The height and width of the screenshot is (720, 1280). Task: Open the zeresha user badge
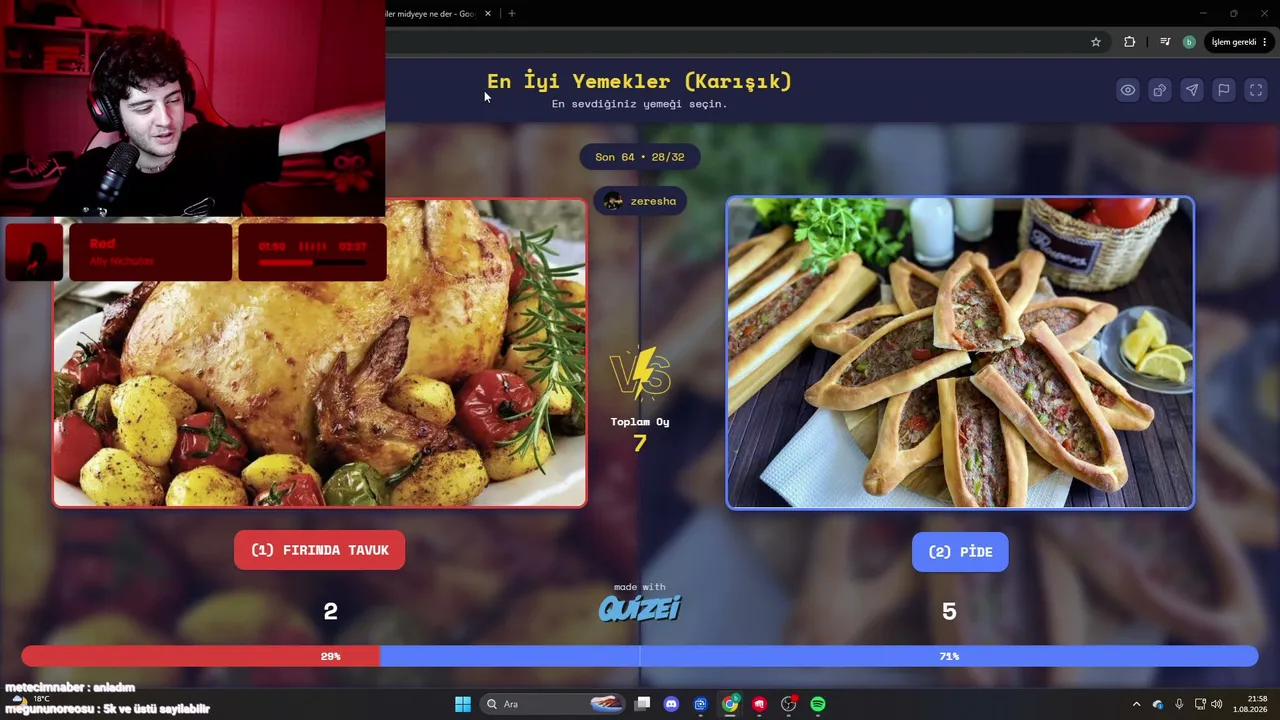pos(640,201)
